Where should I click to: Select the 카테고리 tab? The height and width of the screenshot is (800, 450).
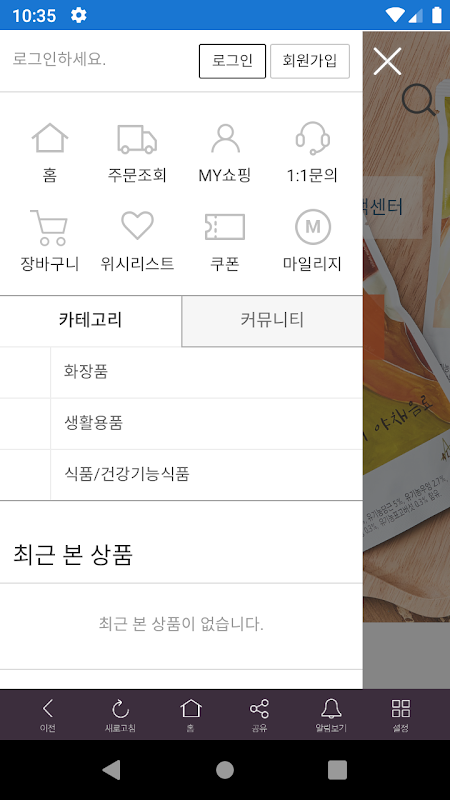pyautogui.click(x=91, y=320)
